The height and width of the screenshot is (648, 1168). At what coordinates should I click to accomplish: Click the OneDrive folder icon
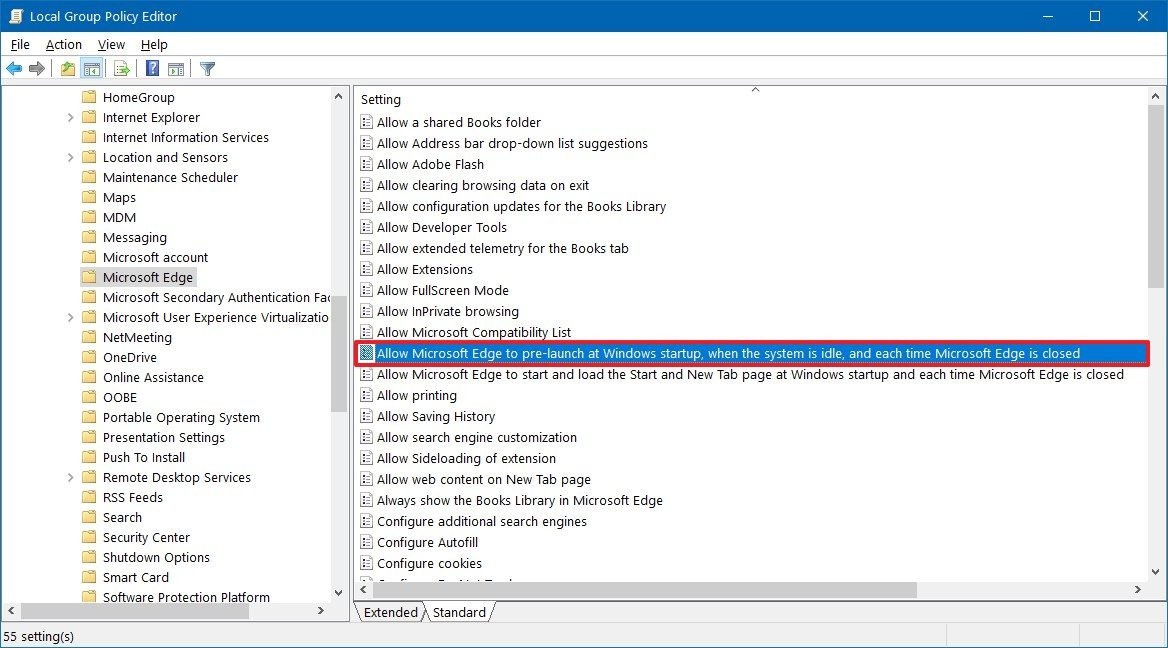89,358
